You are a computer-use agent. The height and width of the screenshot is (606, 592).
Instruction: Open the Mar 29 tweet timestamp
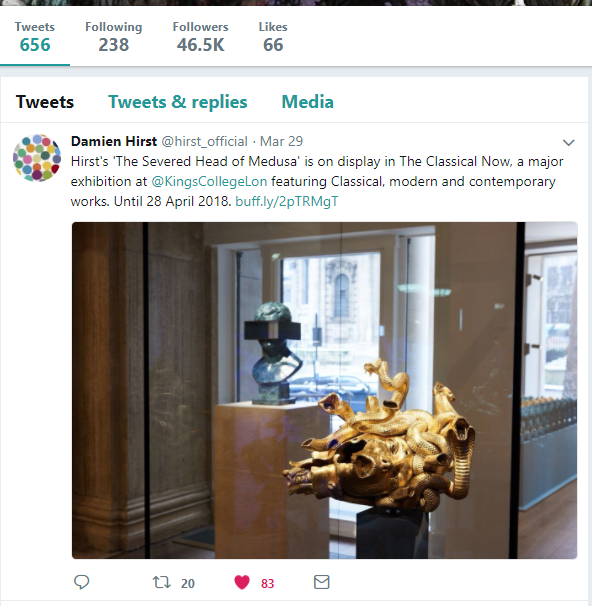[x=281, y=141]
